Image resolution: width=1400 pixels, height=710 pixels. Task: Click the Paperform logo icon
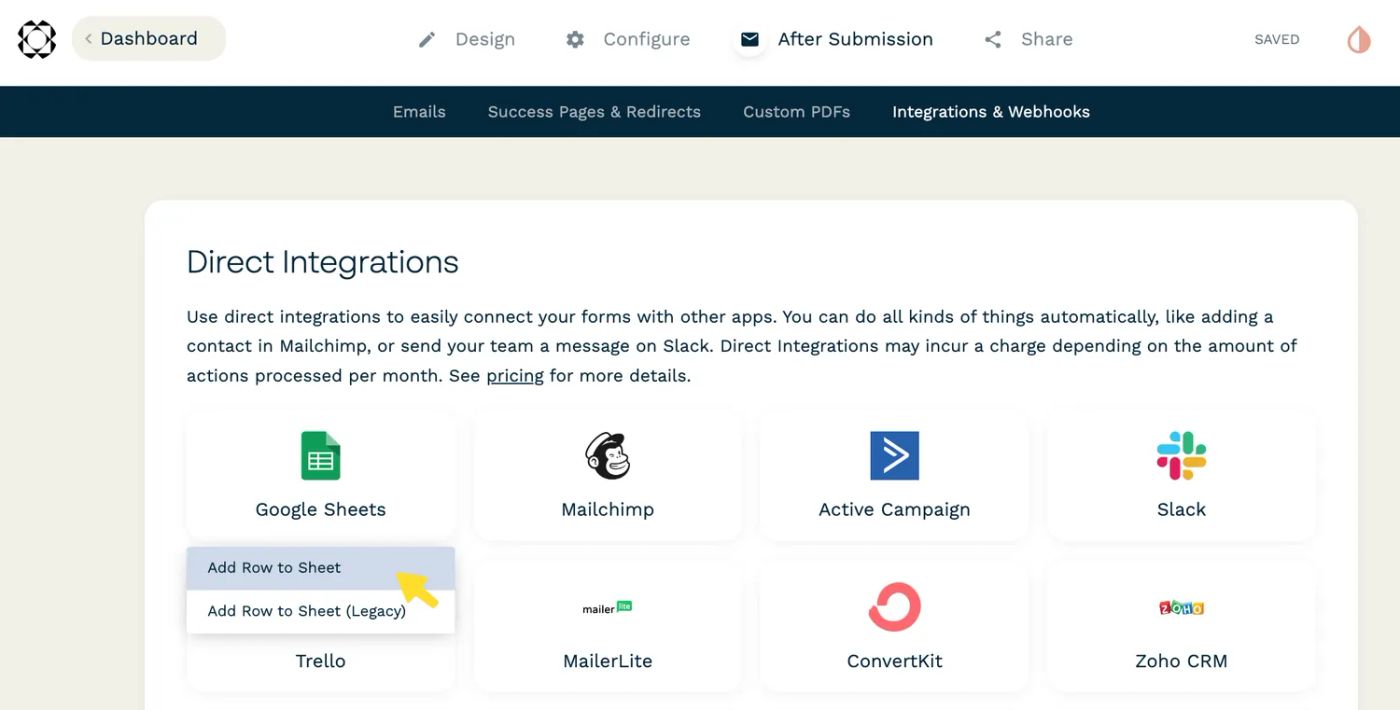coord(37,39)
